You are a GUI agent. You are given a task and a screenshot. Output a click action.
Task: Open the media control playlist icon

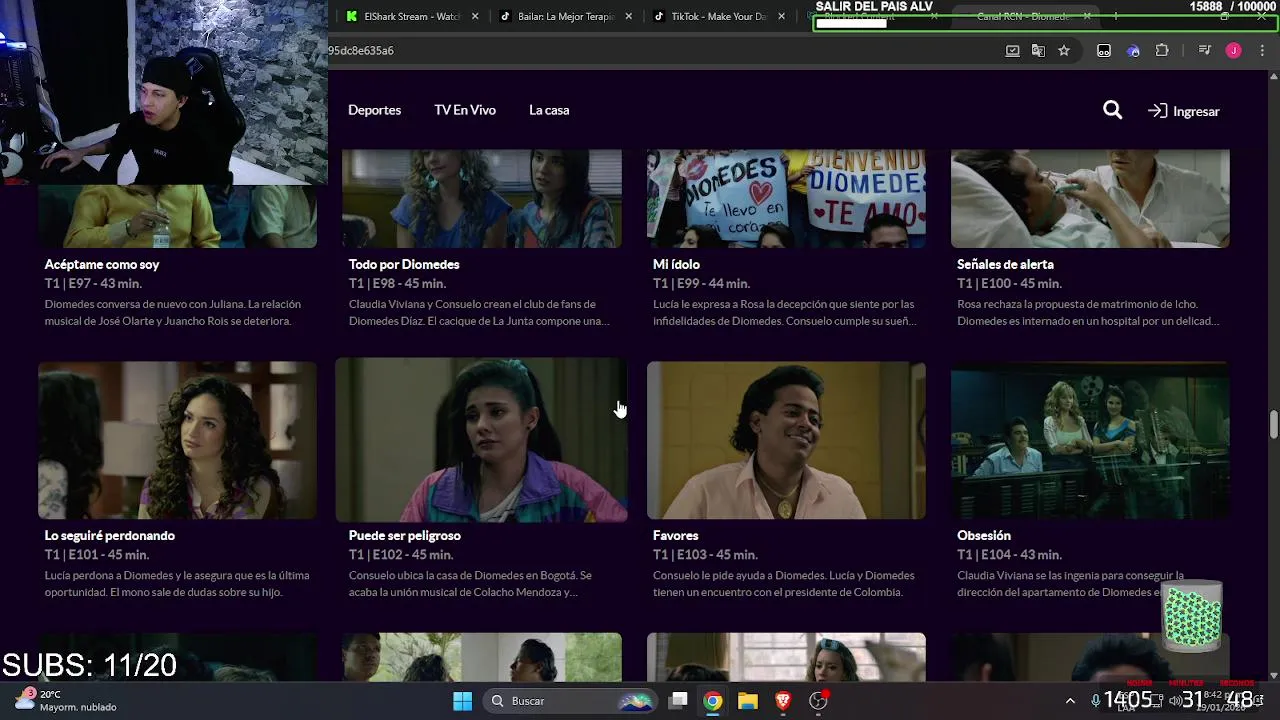coord(1205,50)
